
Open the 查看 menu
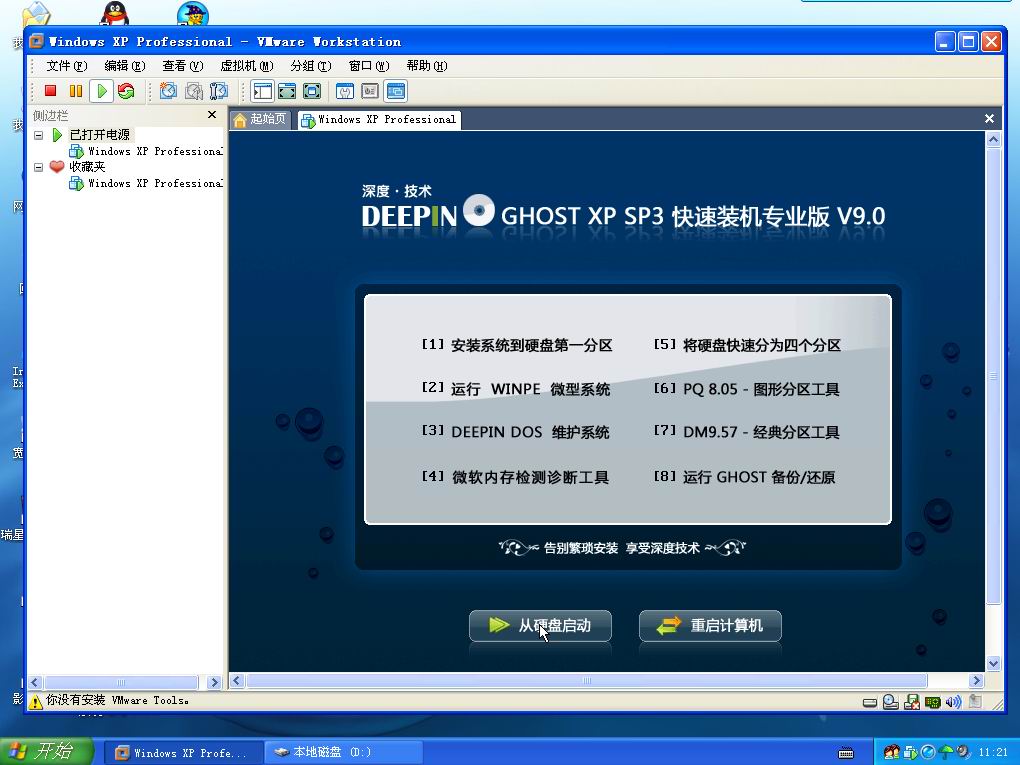pyautogui.click(x=182, y=66)
